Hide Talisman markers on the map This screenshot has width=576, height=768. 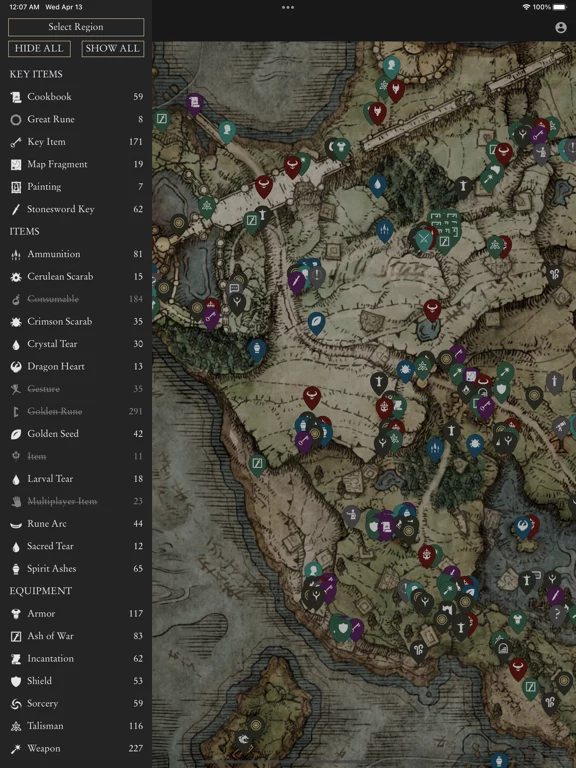pyautogui.click(x=76, y=726)
